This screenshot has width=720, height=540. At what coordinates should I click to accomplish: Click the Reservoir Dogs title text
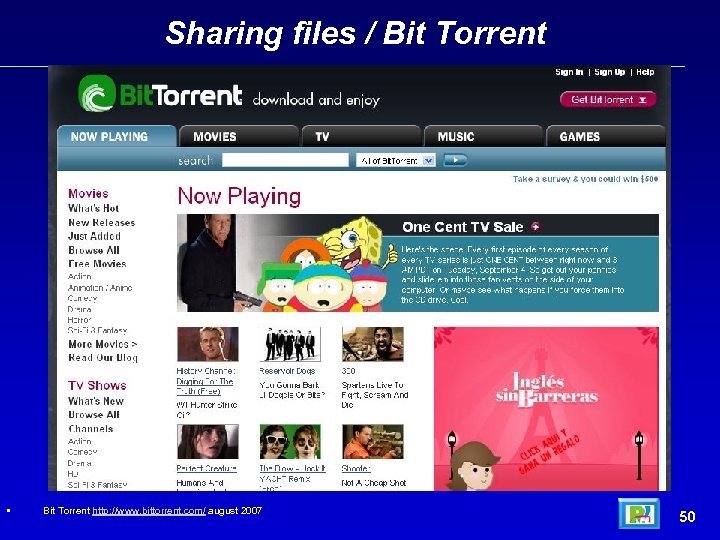point(287,371)
